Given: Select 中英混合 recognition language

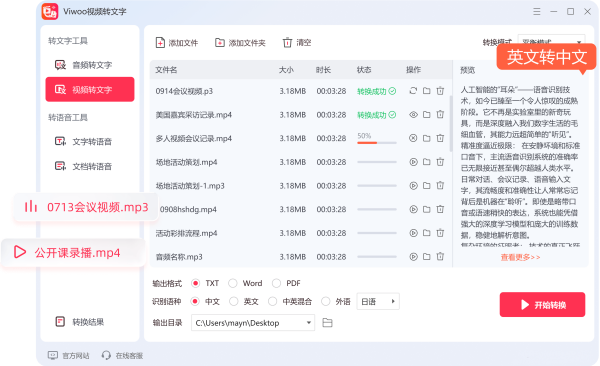Looking at the screenshot, I should pos(272,301).
